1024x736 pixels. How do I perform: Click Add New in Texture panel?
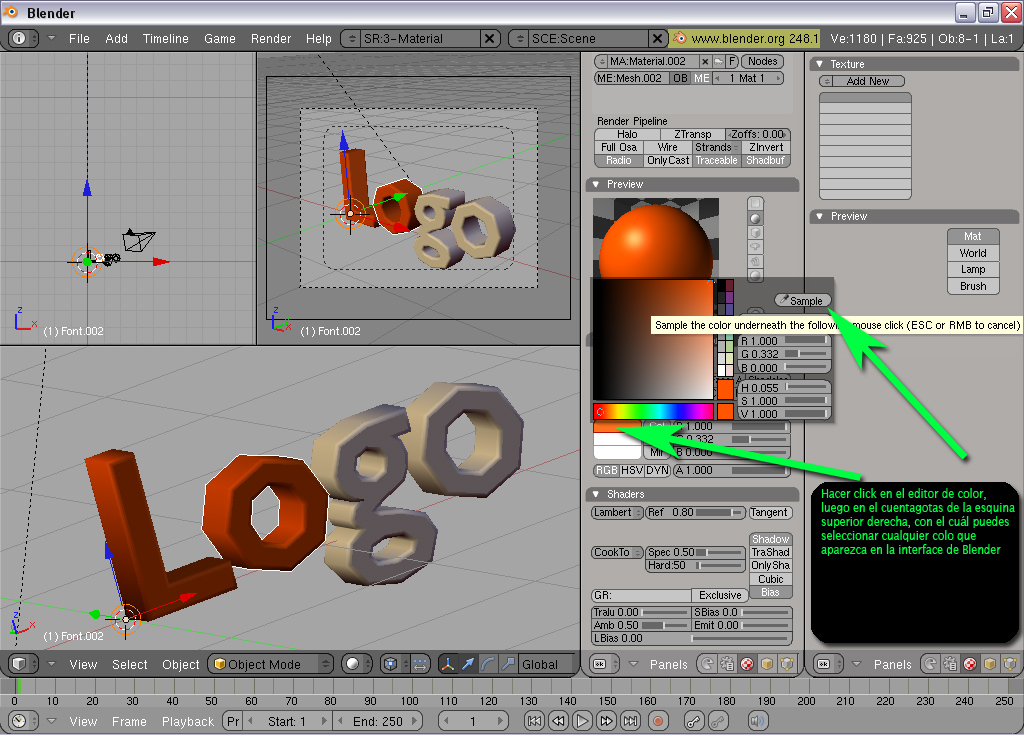point(867,81)
